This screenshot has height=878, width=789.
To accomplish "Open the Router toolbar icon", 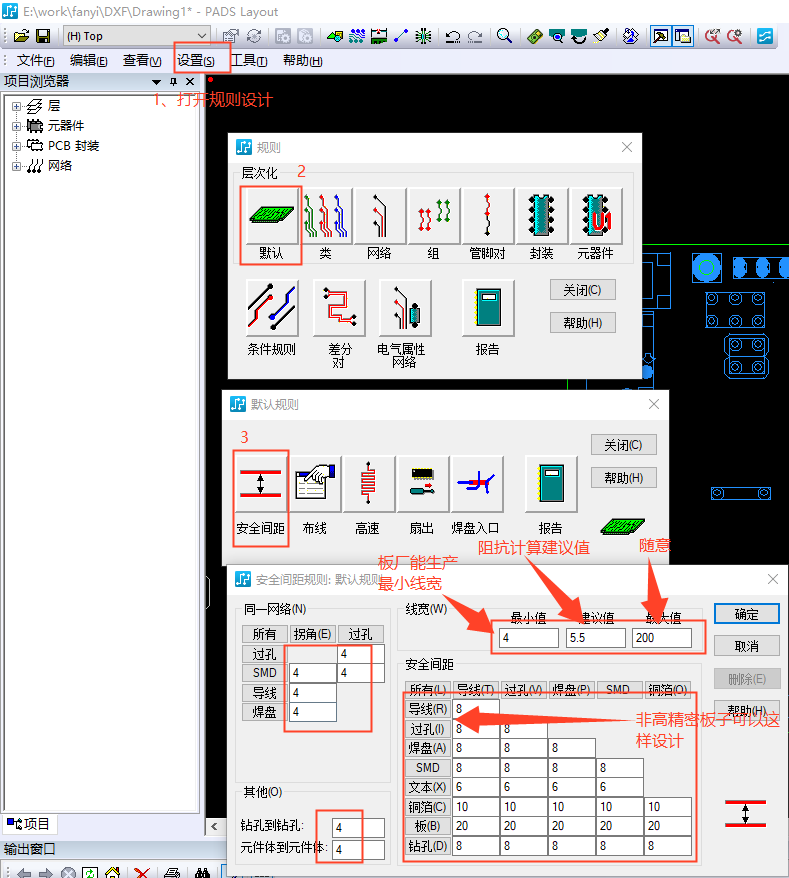I will point(357,36).
